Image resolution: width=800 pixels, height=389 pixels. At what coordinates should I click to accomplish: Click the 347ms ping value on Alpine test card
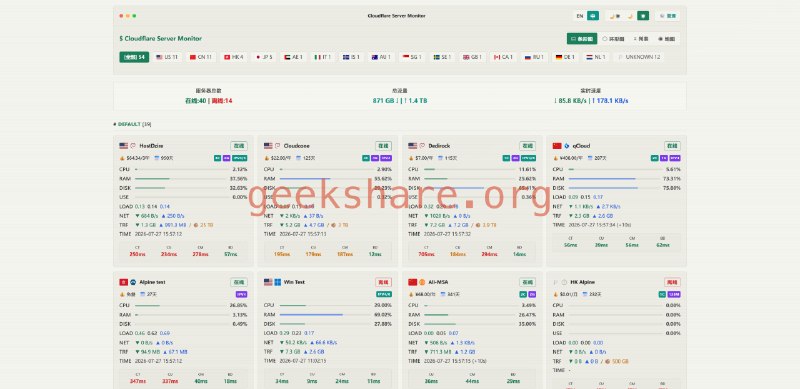pyautogui.click(x=137, y=381)
